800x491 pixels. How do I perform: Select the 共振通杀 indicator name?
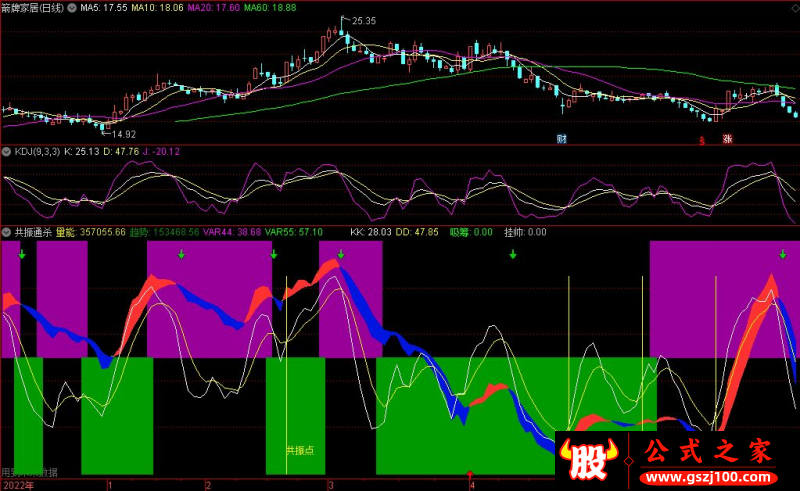[x=33, y=232]
